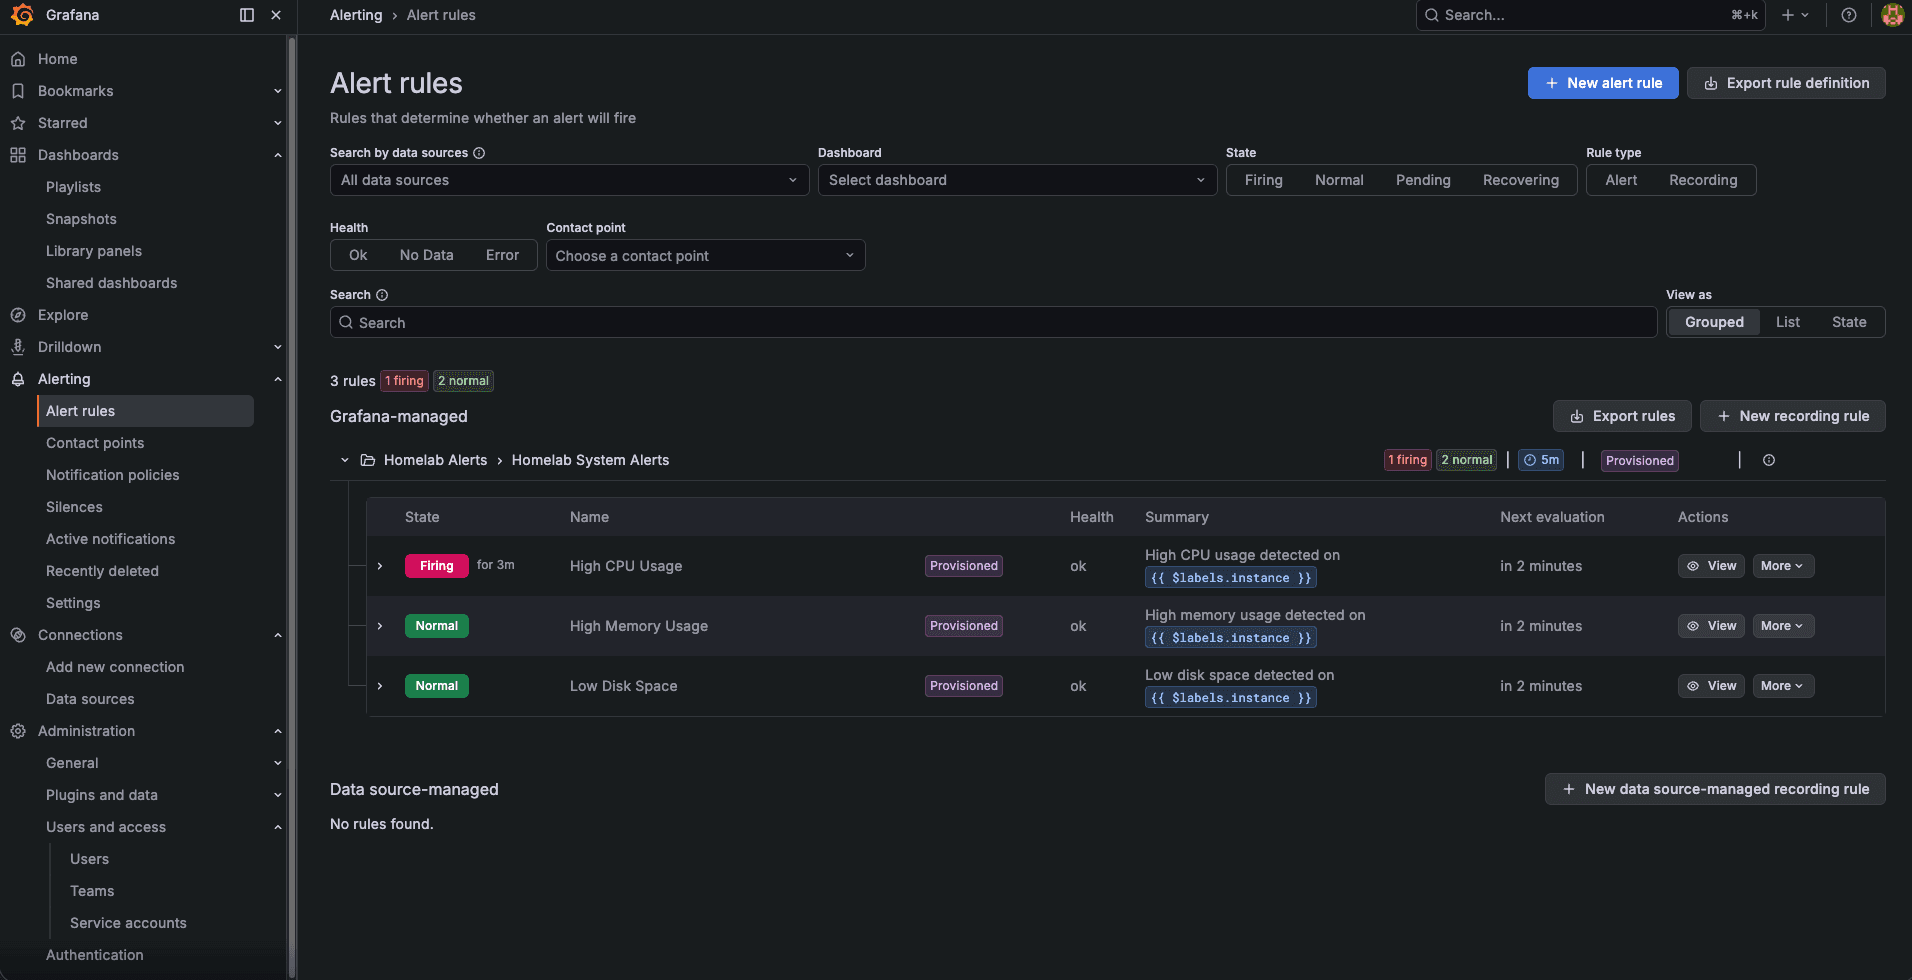The height and width of the screenshot is (980, 1912).
Task: Click the High CPU Usage rule name
Action: [x=626, y=566]
